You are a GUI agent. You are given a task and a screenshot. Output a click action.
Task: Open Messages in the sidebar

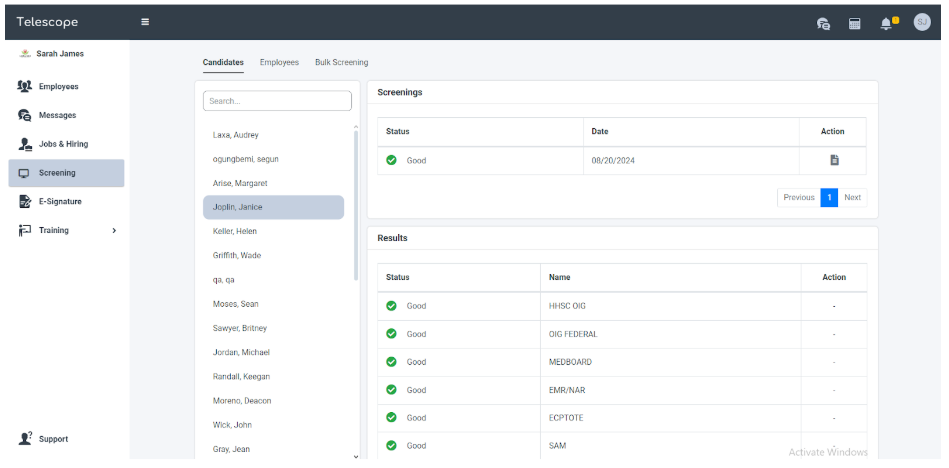[57, 116]
